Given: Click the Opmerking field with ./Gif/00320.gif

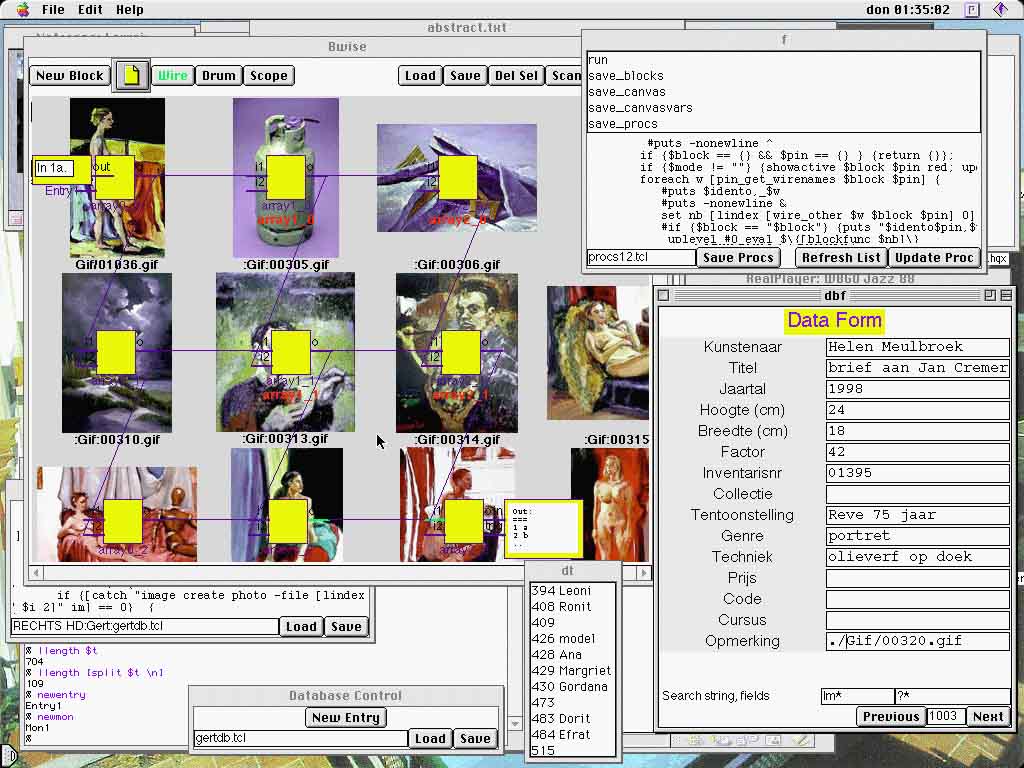Looking at the screenshot, I should coord(918,641).
